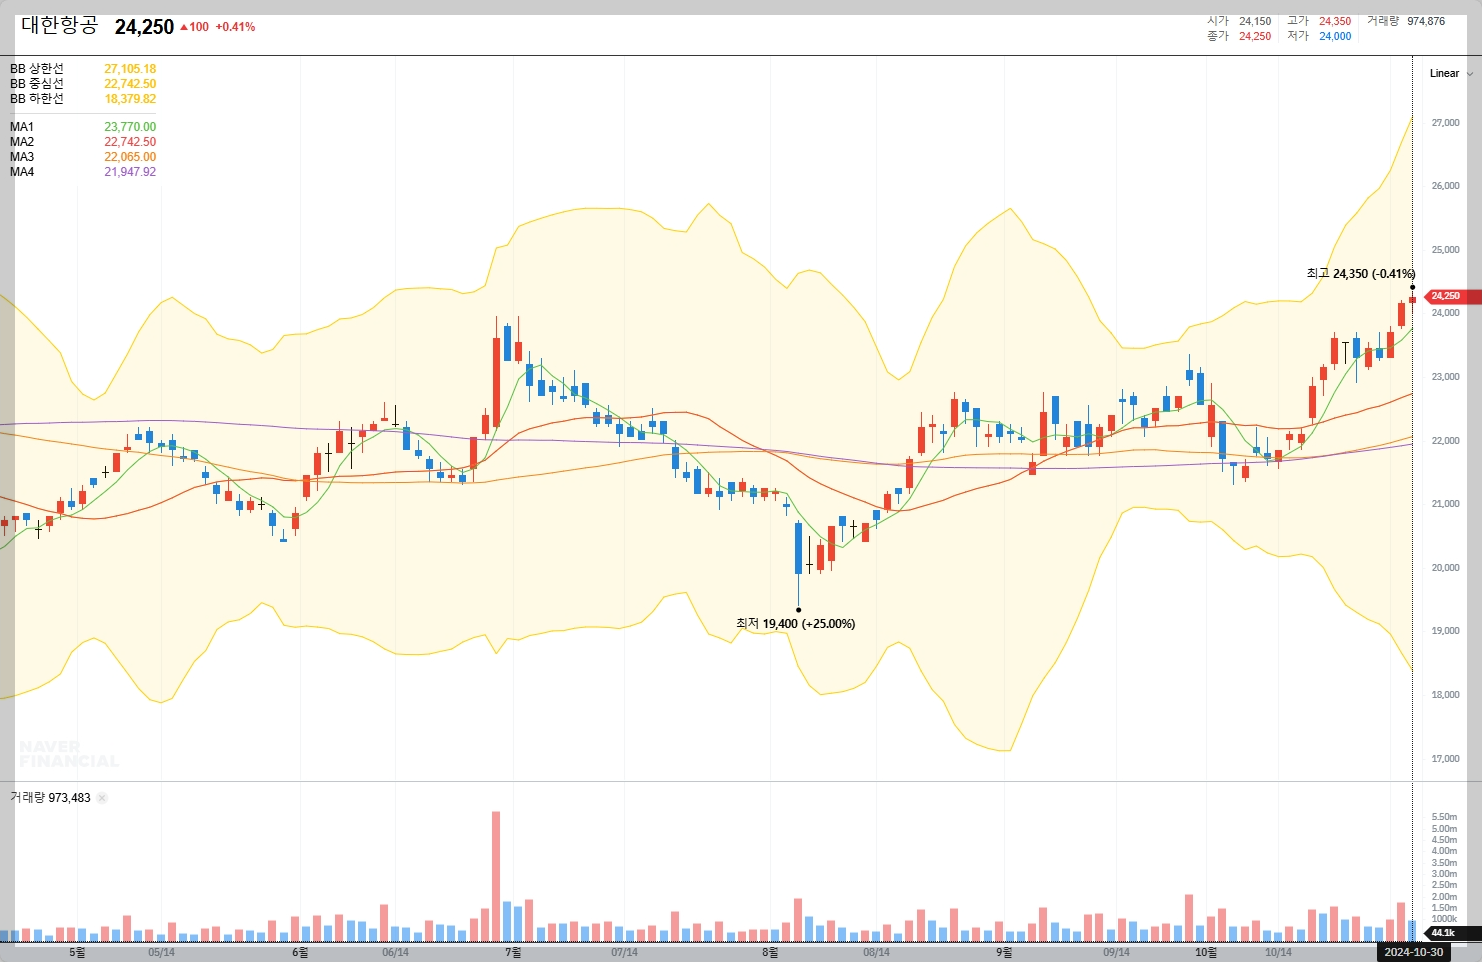The image size is (1482, 962).
Task: Click the 10월 label on date axis
Action: coord(1206,952)
